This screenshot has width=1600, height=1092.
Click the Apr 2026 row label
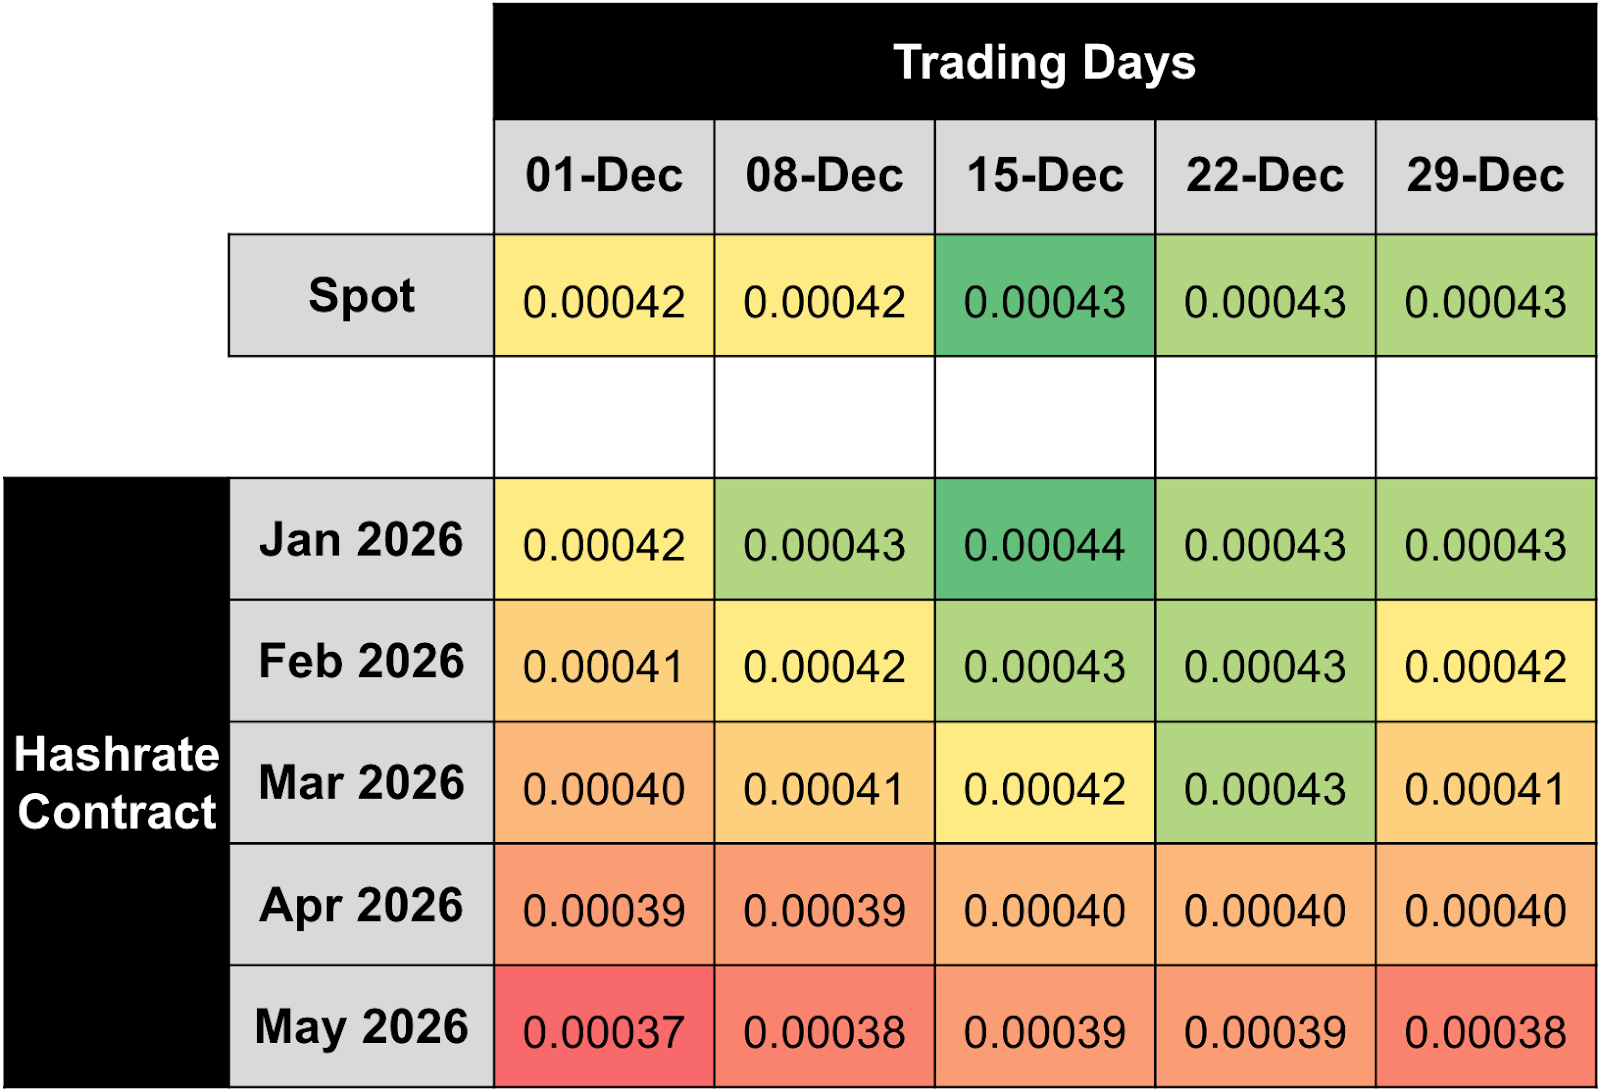click(361, 905)
